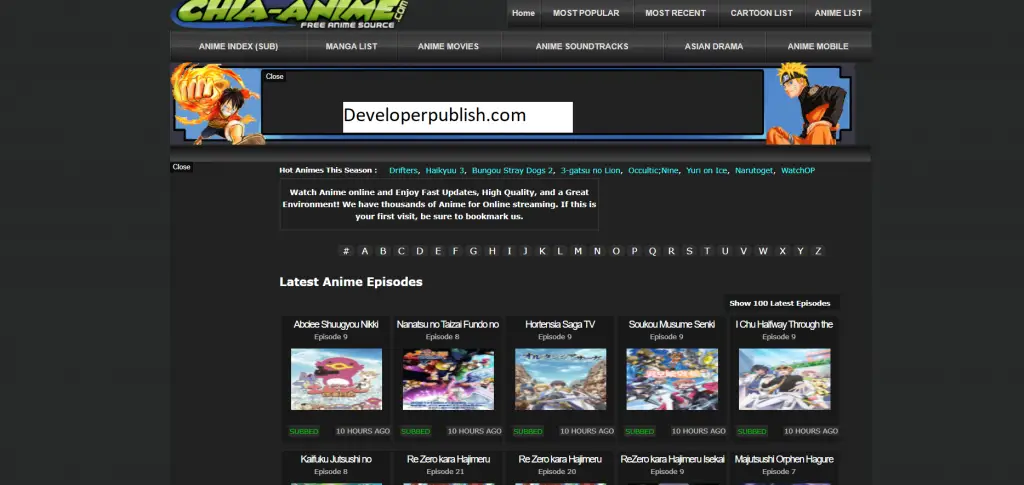Click Show 100 Latest Episodes button
The image size is (1024, 485).
point(780,303)
